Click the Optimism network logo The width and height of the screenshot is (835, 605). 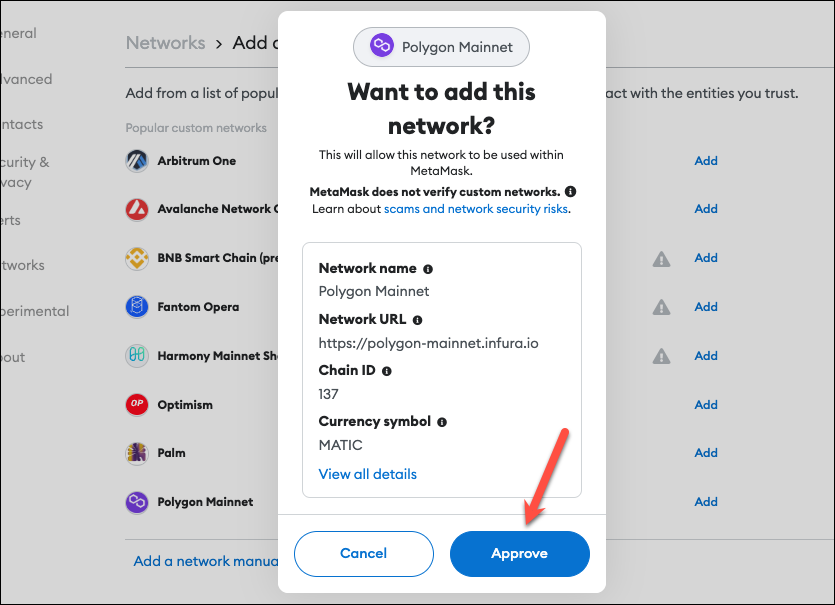click(x=137, y=404)
